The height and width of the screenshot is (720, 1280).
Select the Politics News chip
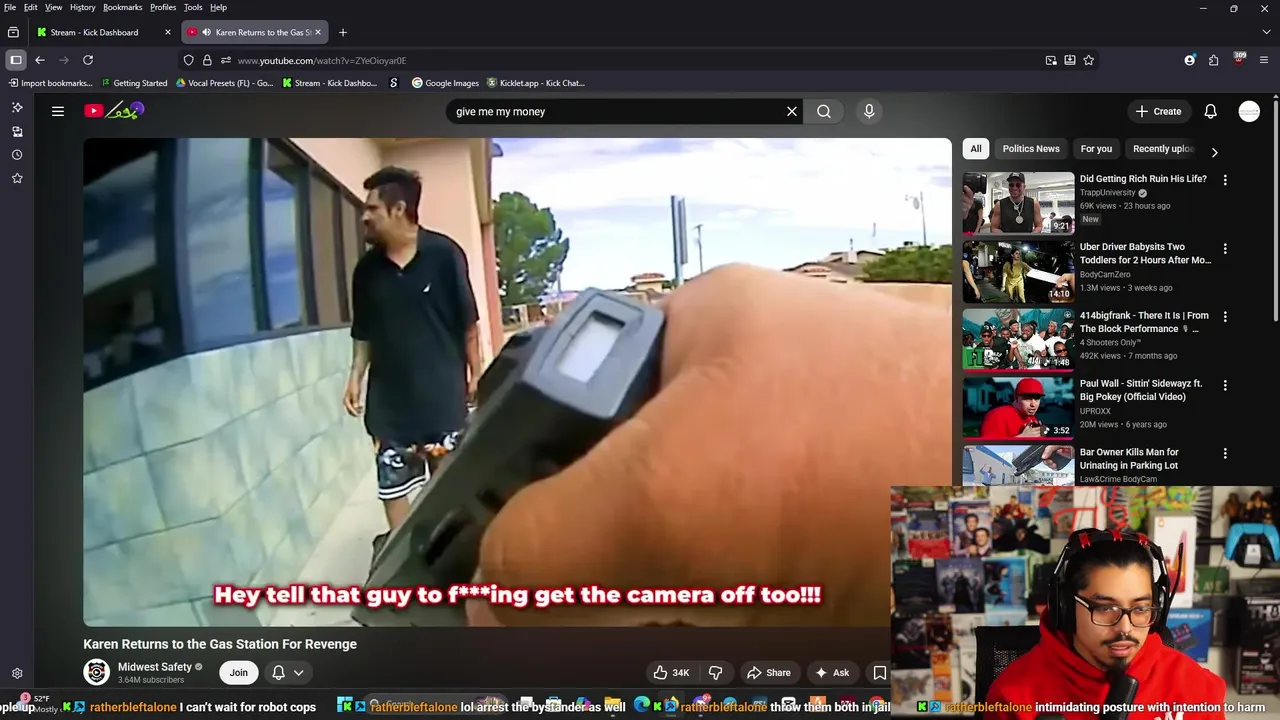click(1031, 149)
